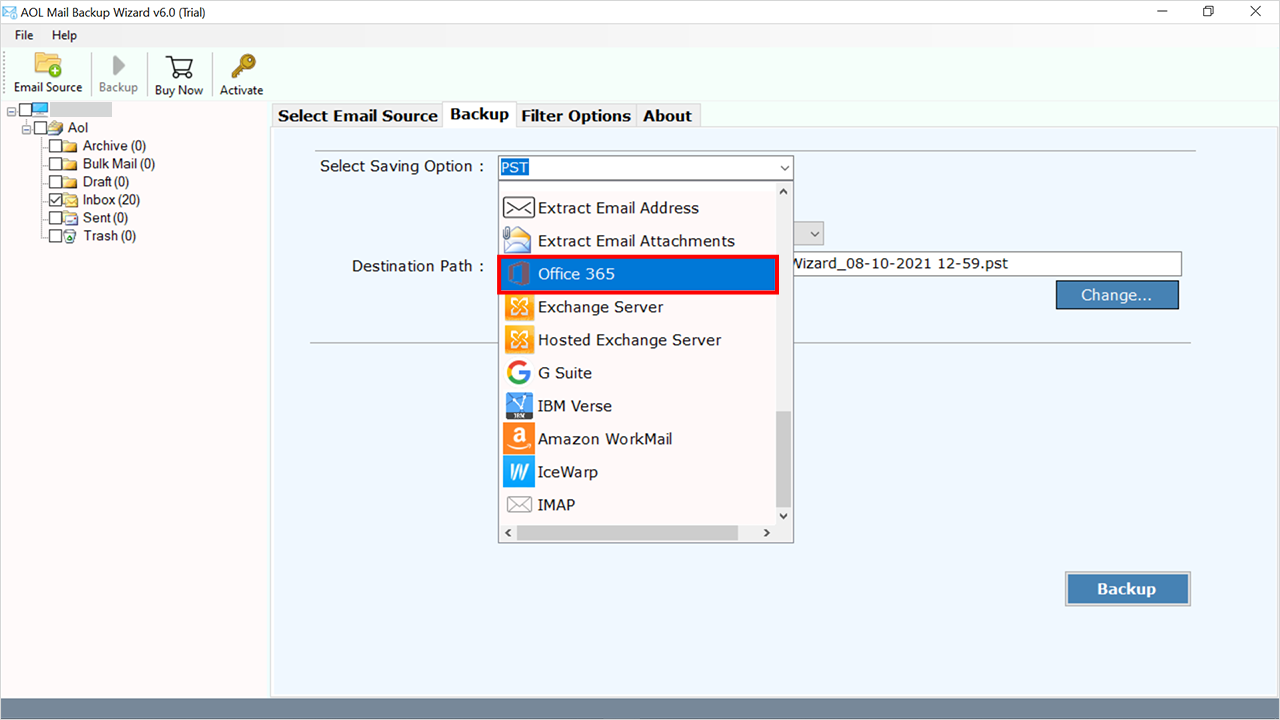
Task: Choose the Amazon WorkMail icon
Action: coord(518,439)
